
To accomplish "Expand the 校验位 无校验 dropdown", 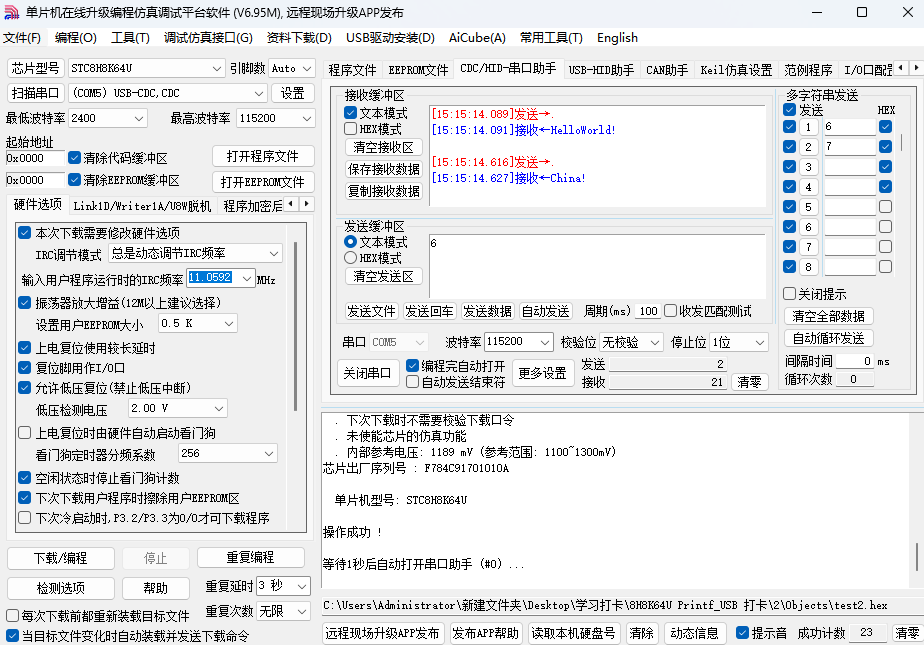I will 655,342.
